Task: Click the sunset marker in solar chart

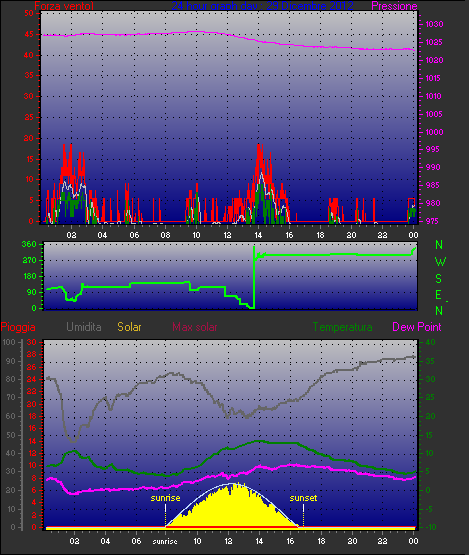Action: tap(303, 498)
